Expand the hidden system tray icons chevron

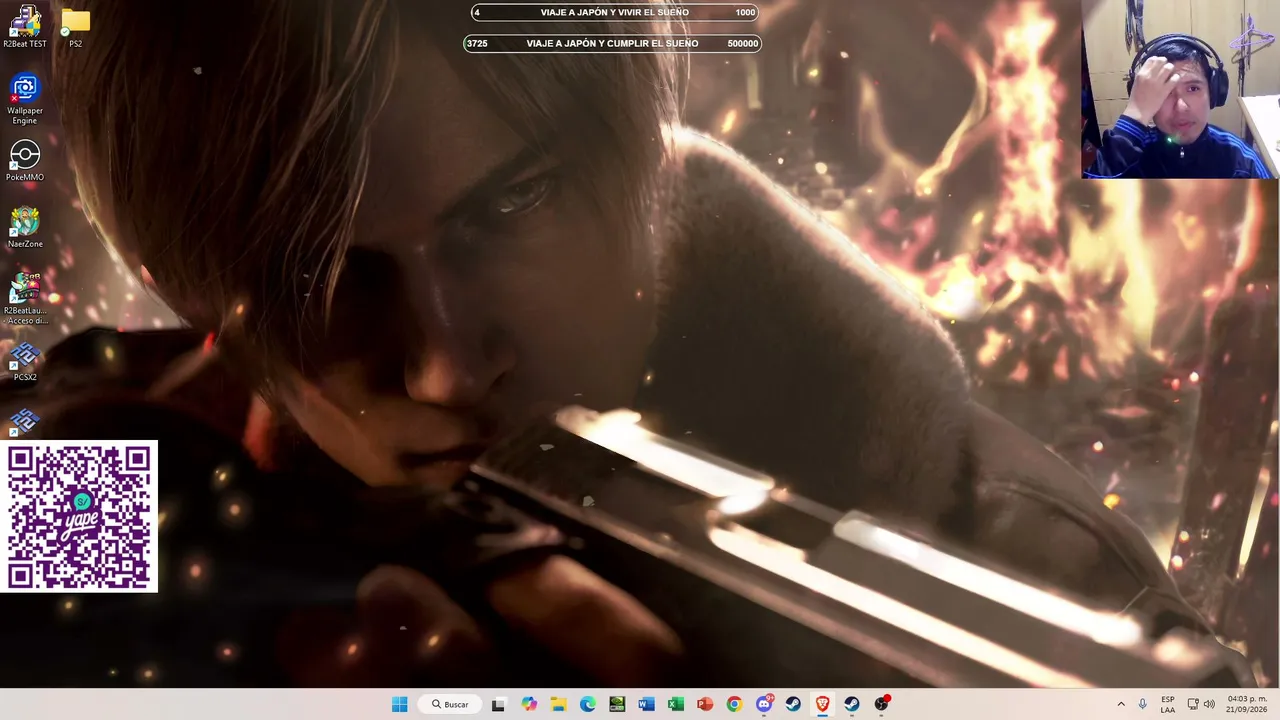[1120, 704]
